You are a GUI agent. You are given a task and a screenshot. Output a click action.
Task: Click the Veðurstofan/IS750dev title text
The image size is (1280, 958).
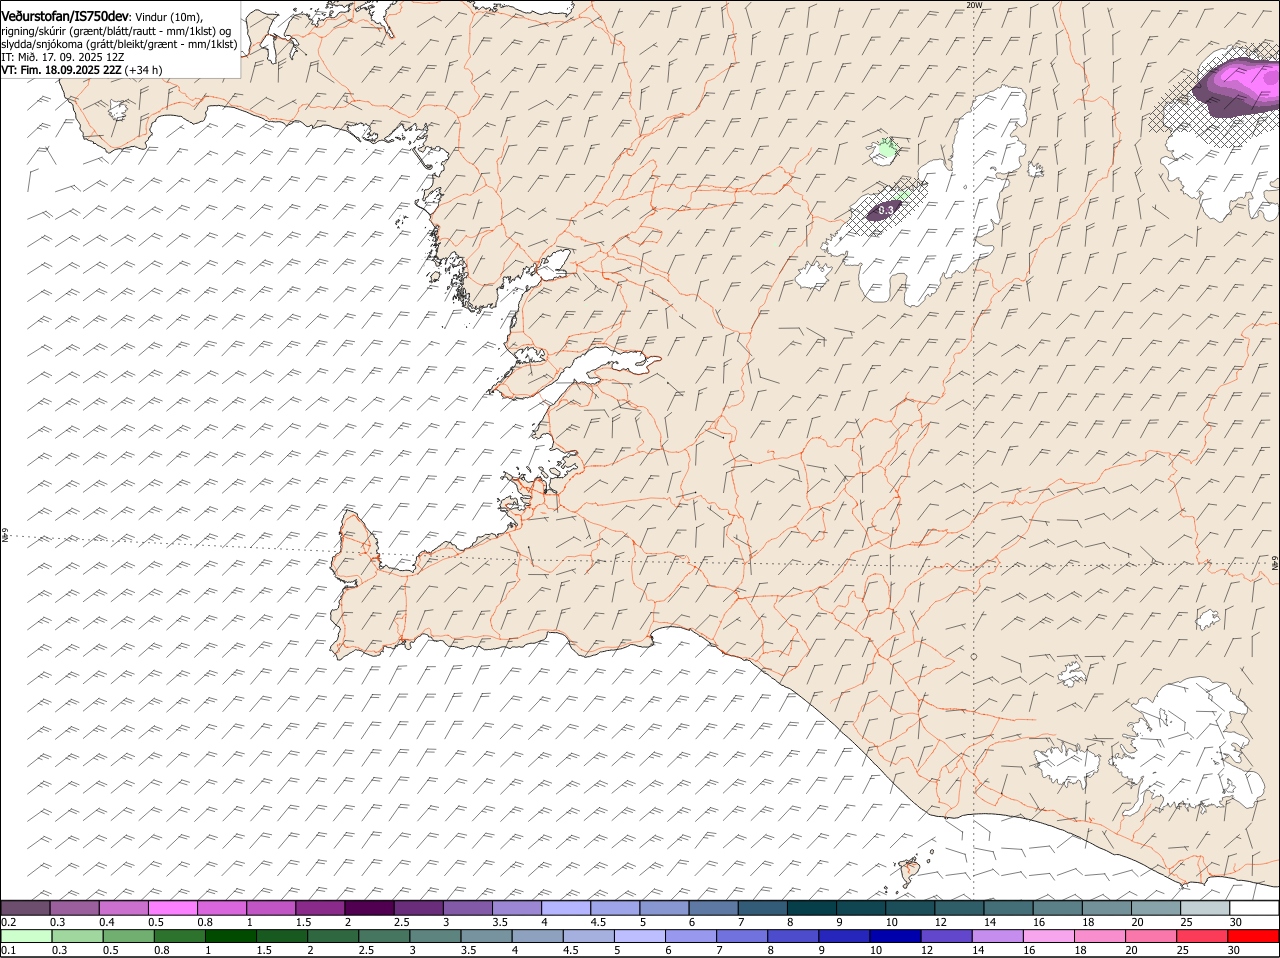(x=65, y=17)
